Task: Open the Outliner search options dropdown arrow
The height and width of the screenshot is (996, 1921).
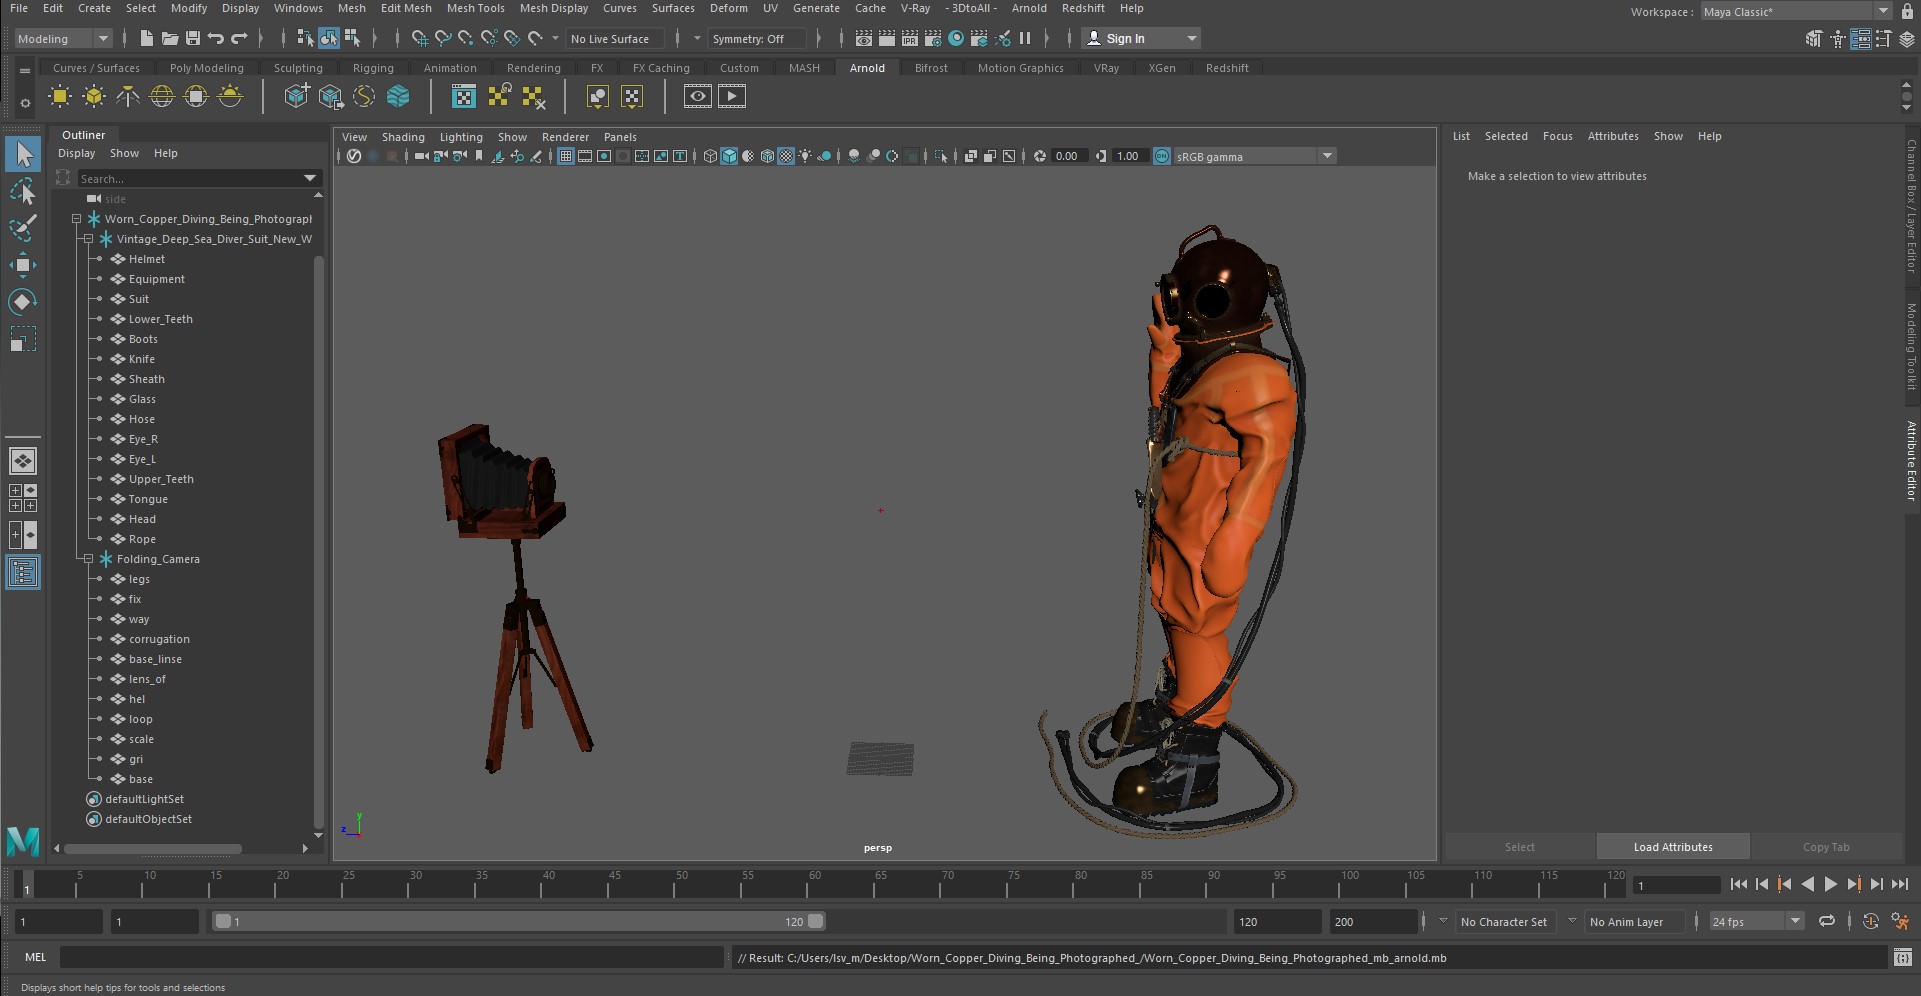Action: (x=310, y=178)
